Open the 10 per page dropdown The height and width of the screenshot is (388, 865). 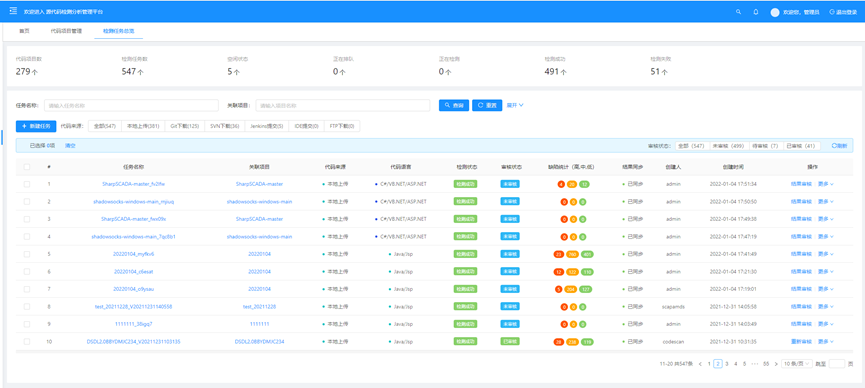[797, 364]
